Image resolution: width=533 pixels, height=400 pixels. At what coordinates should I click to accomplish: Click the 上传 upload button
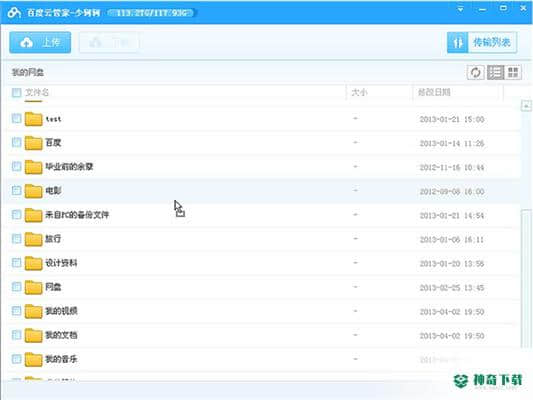(x=40, y=42)
